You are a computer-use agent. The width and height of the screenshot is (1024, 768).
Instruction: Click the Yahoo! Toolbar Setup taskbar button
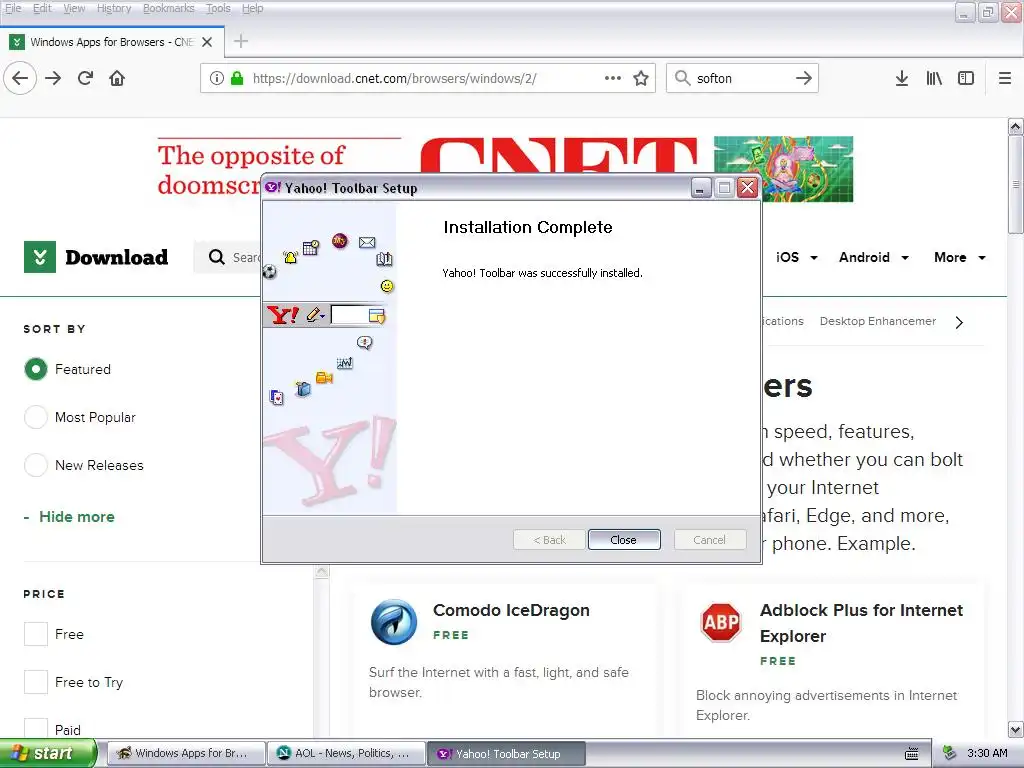point(506,754)
